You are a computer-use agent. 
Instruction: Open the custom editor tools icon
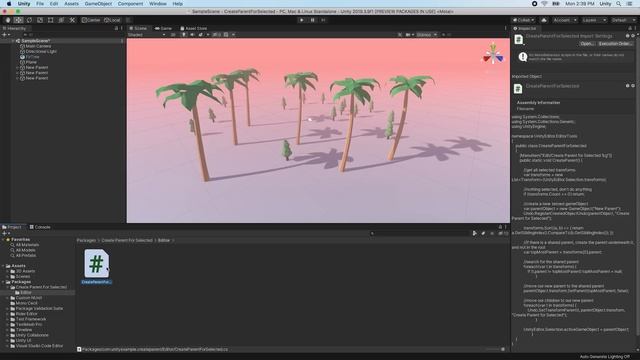coord(72,20)
